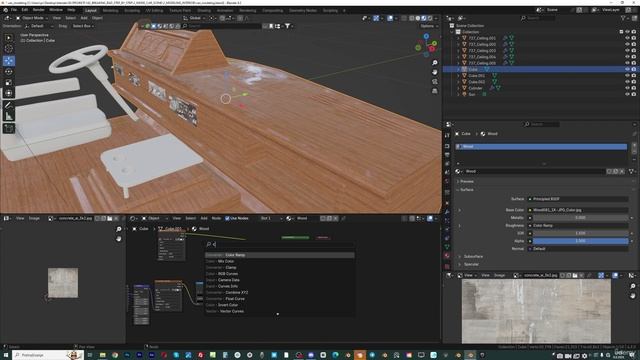Open the Add menu in 3D viewport header
The height and width of the screenshot is (360, 640).
[x=84, y=18]
